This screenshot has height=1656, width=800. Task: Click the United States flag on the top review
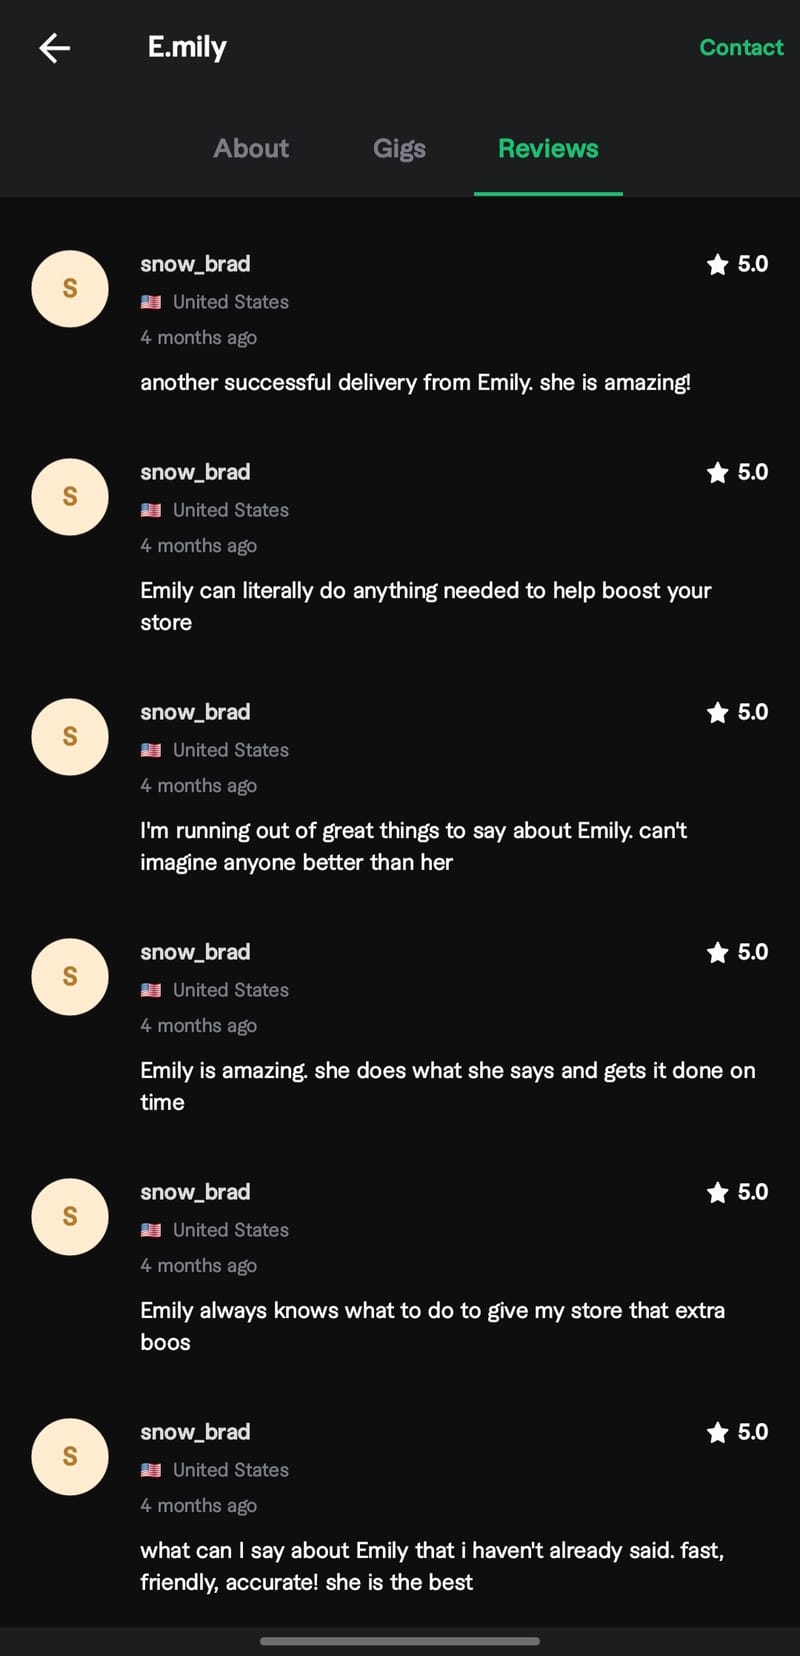[x=151, y=301]
